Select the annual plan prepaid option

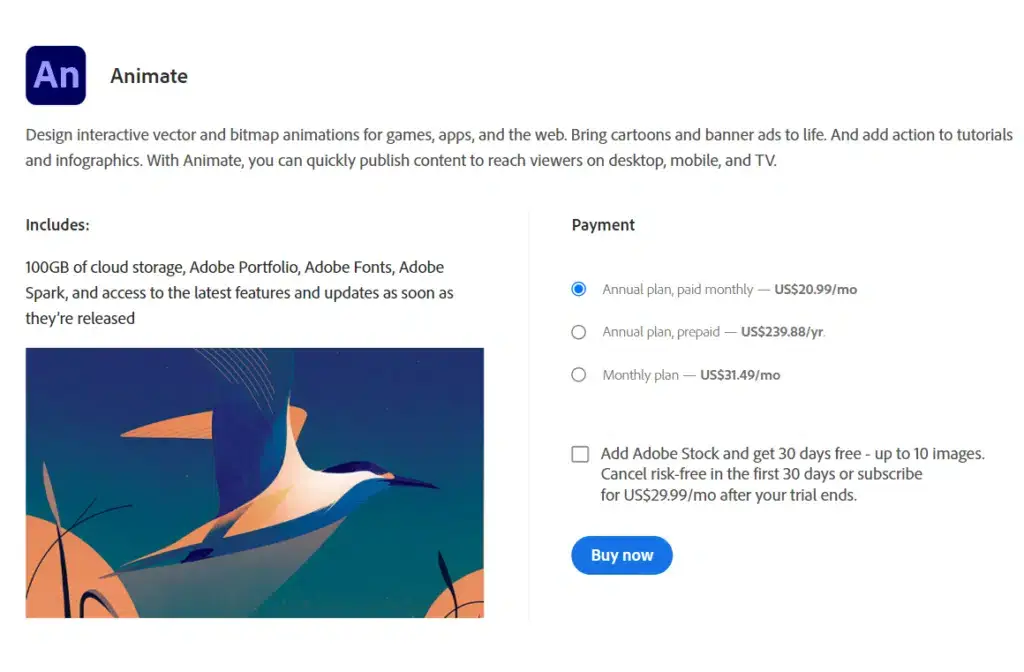pyautogui.click(x=579, y=331)
